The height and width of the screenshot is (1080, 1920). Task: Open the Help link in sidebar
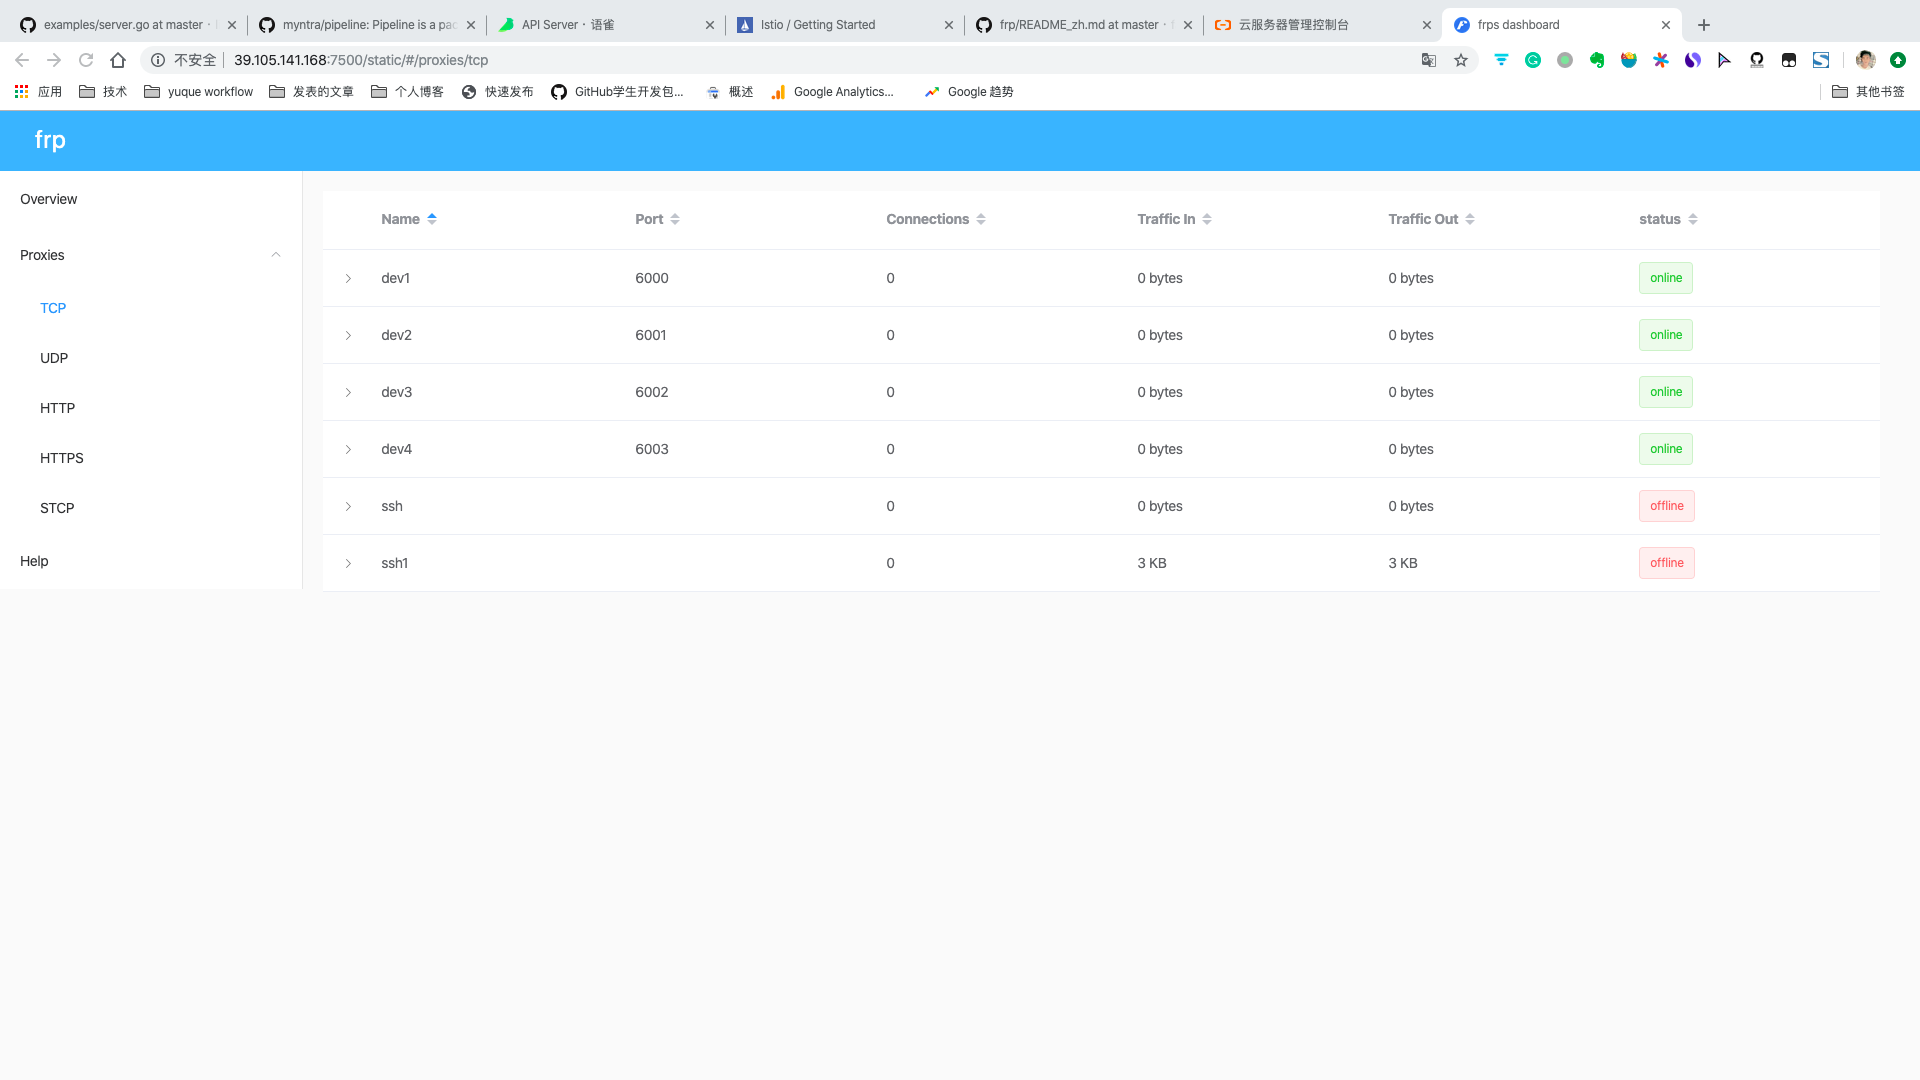coord(34,561)
